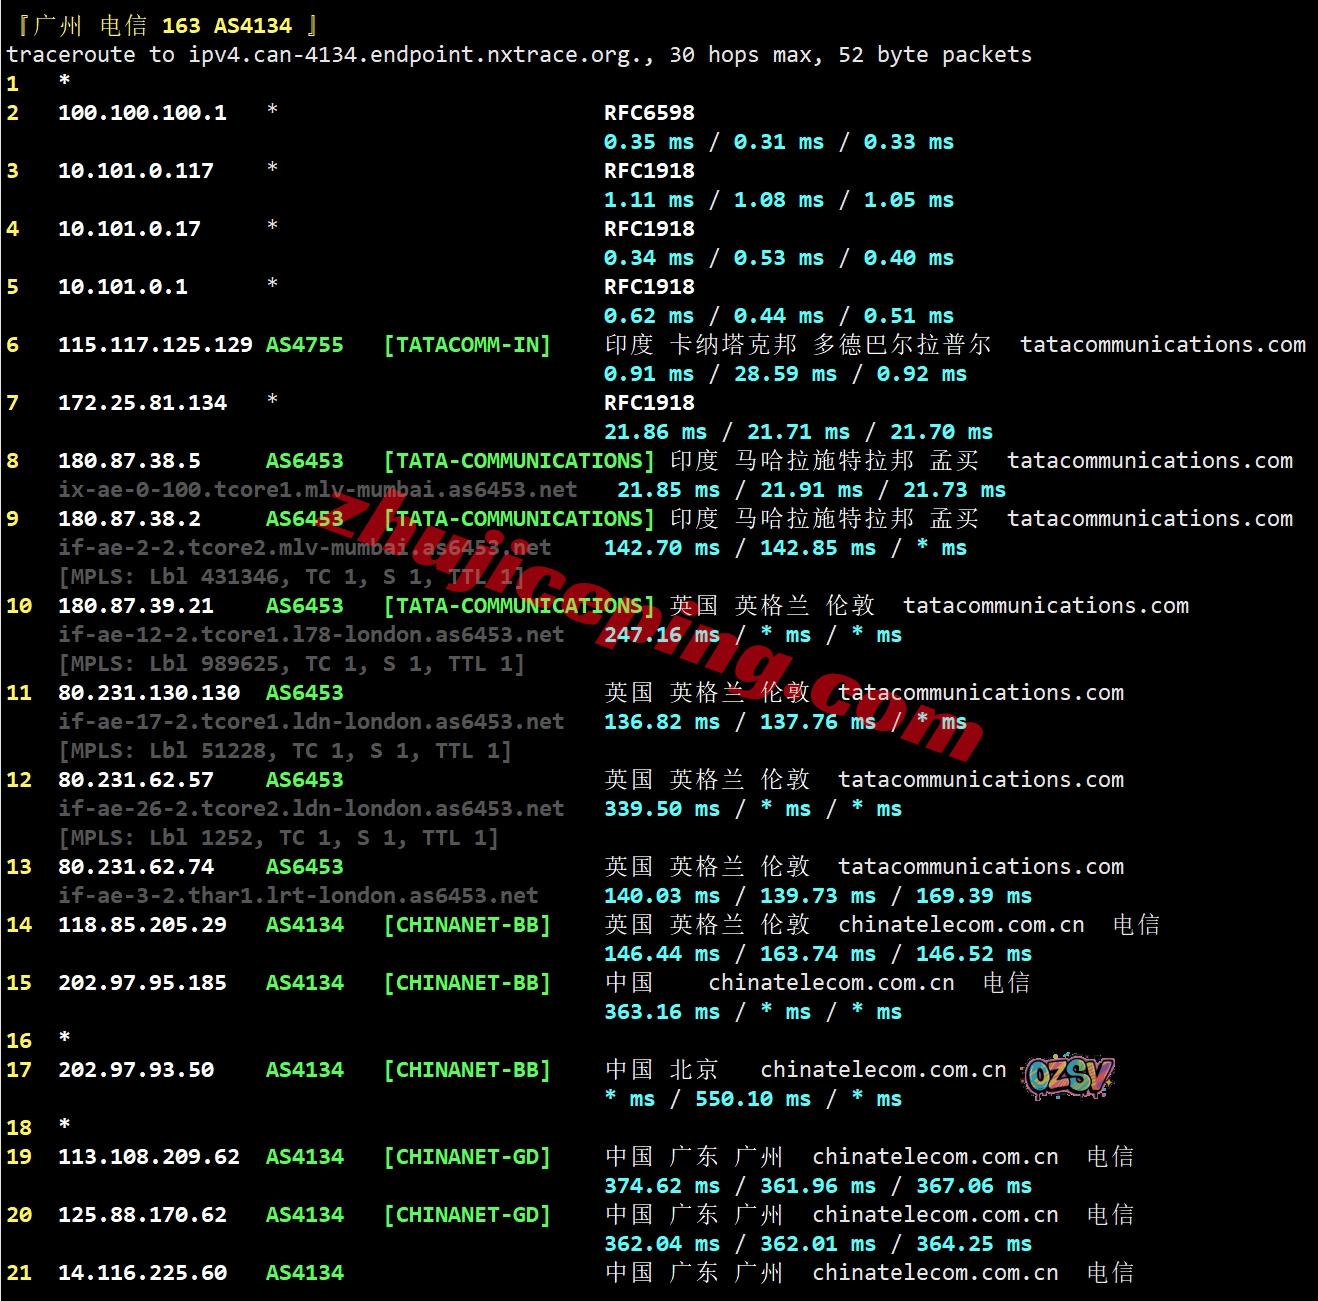Select hostname ix-ae-0-100.tcore1.mlv-mumbai.as6453.net
The width and height of the screenshot is (1318, 1301).
tap(317, 490)
